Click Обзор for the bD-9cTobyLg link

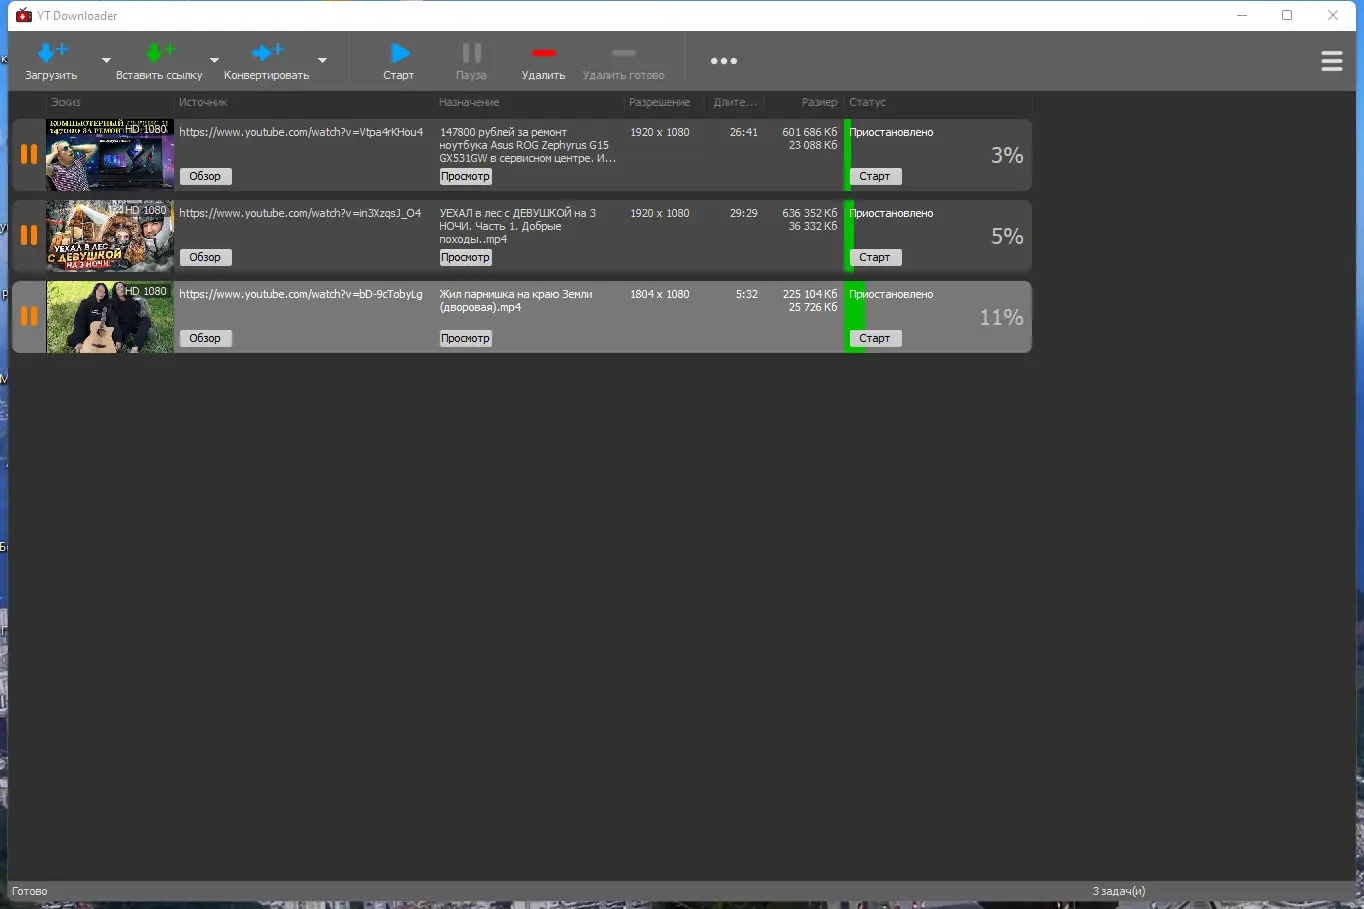[205, 338]
